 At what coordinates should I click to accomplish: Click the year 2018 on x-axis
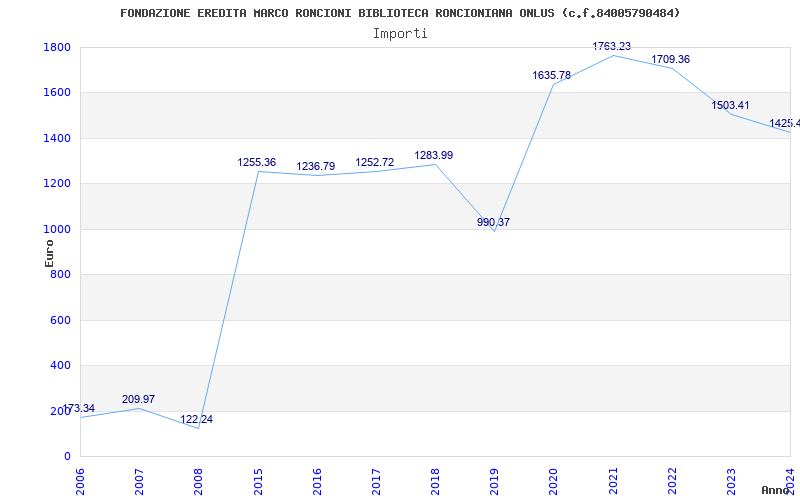point(435,481)
